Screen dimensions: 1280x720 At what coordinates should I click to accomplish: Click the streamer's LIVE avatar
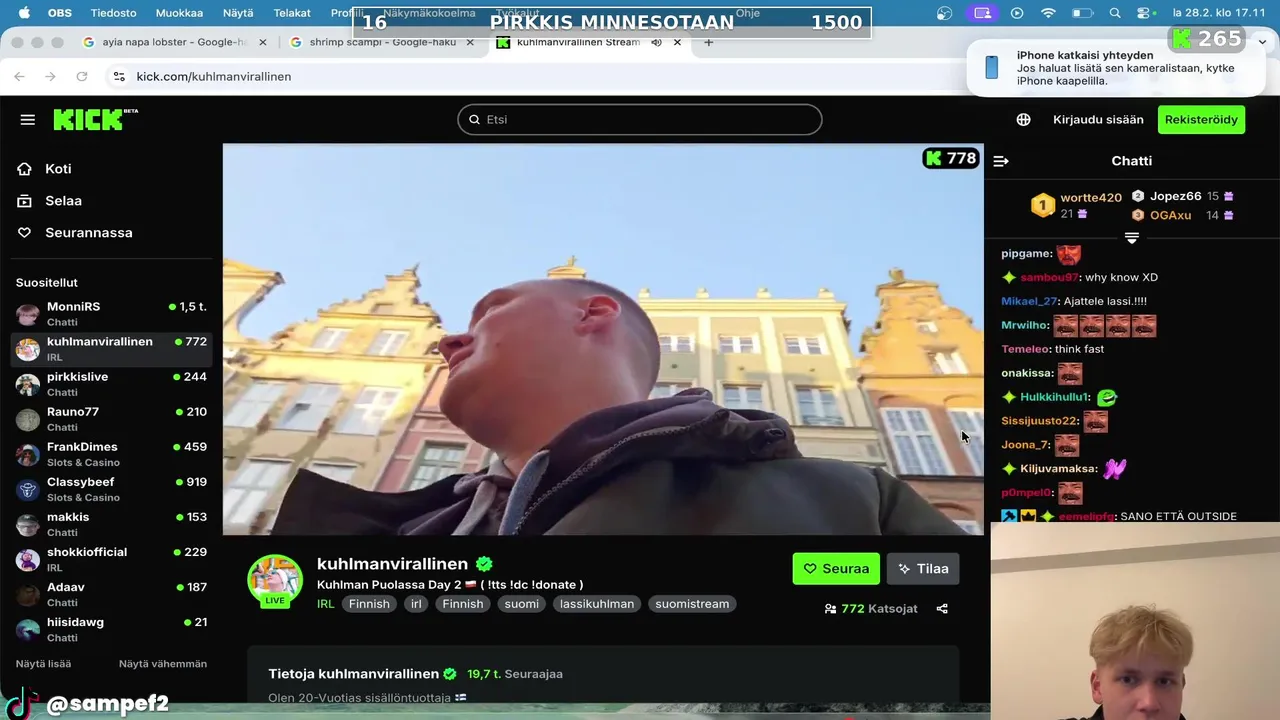pos(275,581)
